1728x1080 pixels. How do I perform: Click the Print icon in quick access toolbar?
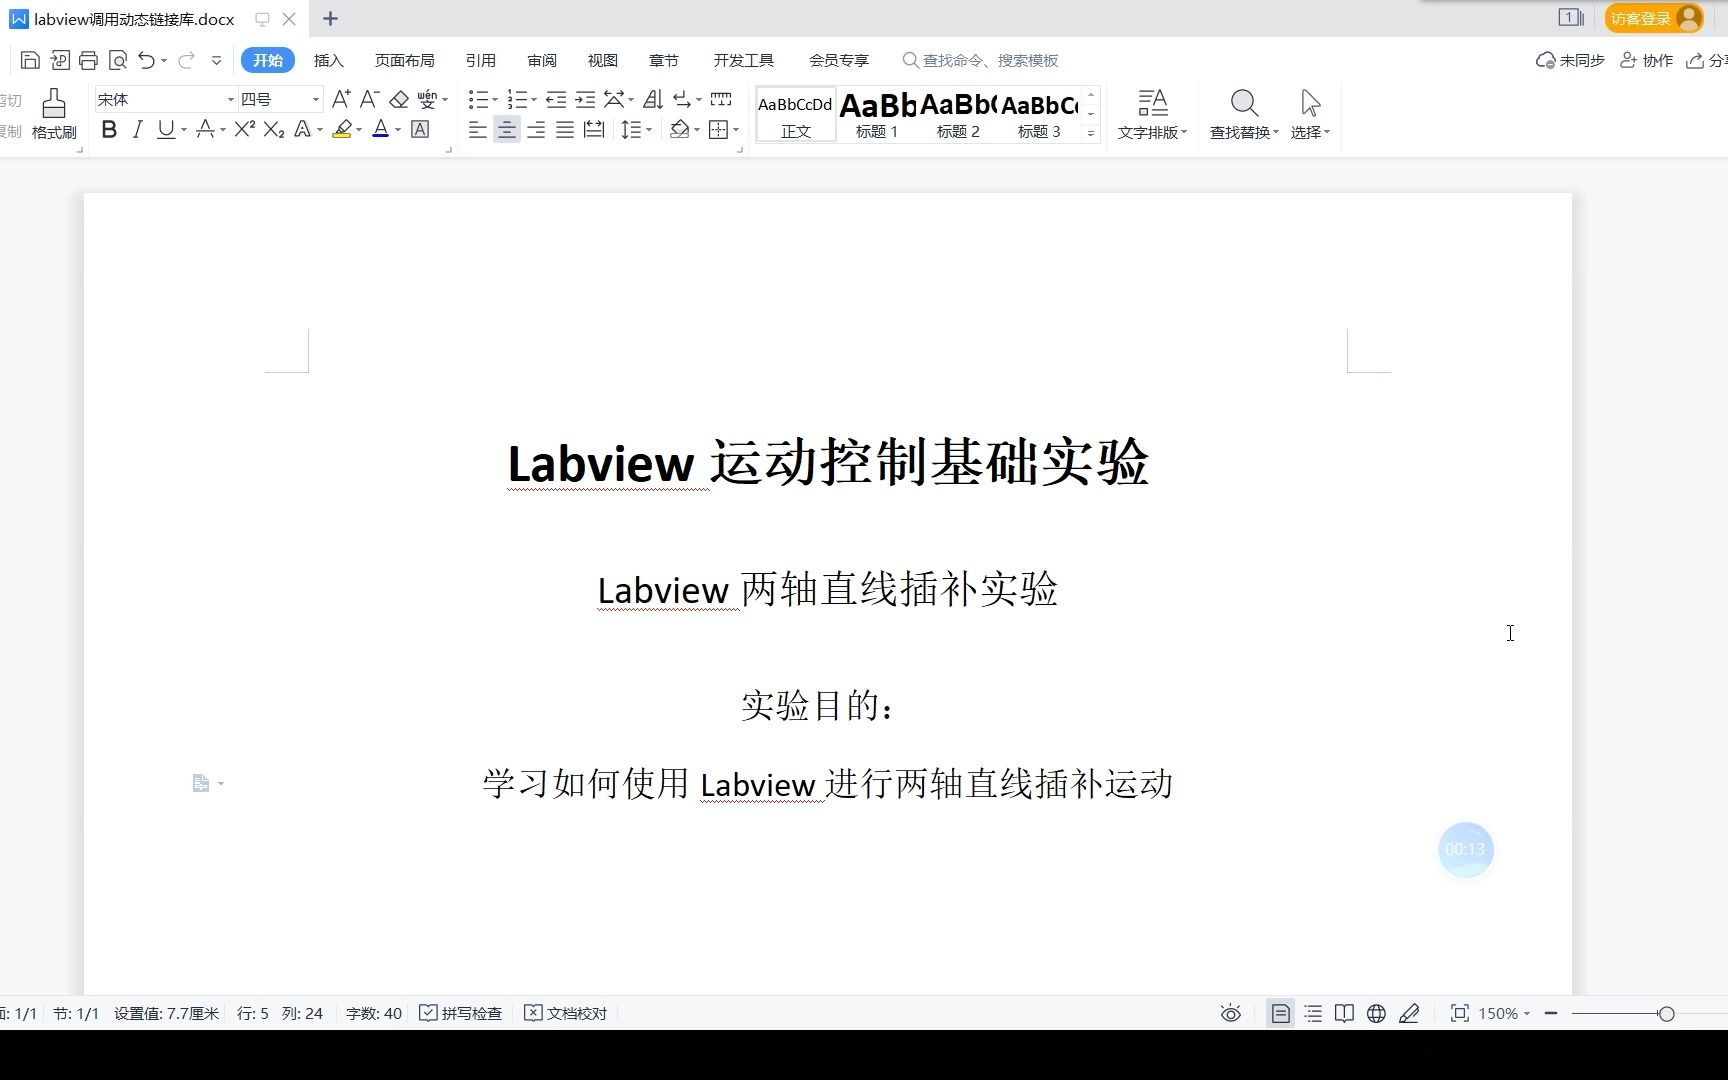pyautogui.click(x=88, y=60)
